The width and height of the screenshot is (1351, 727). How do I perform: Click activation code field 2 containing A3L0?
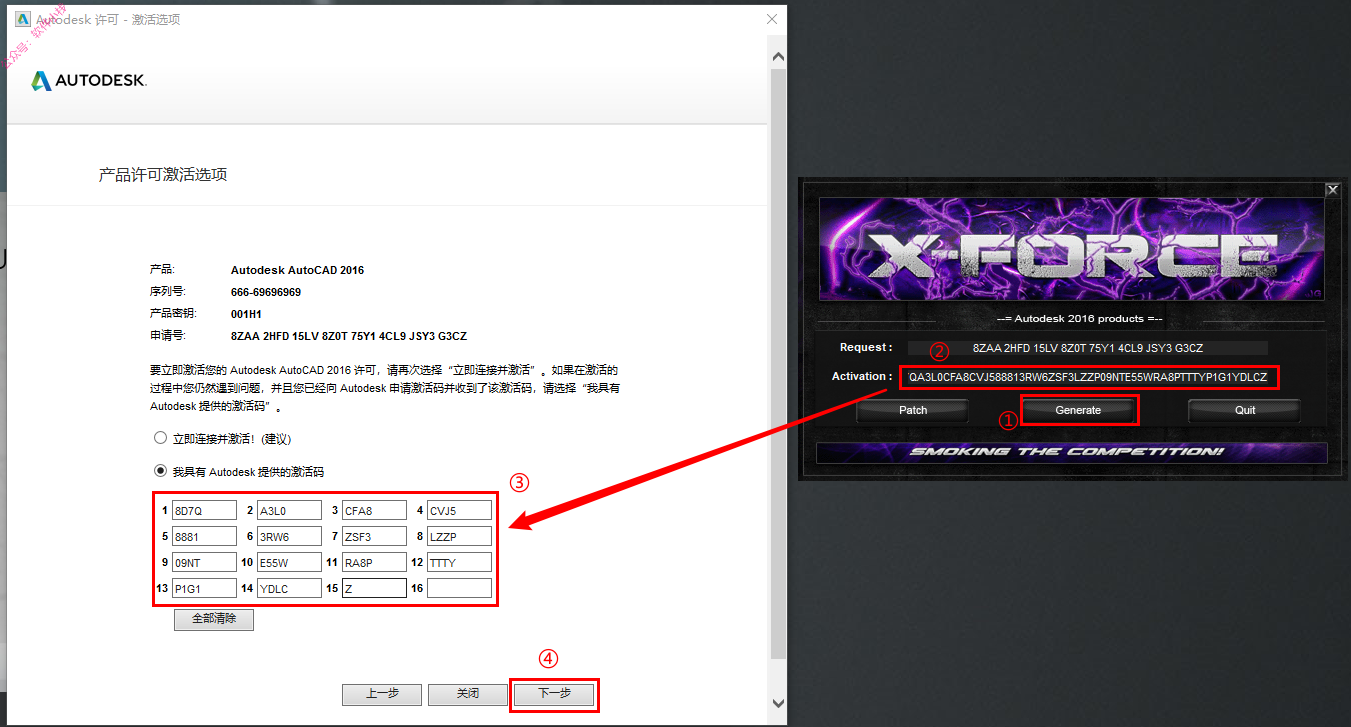coord(289,510)
